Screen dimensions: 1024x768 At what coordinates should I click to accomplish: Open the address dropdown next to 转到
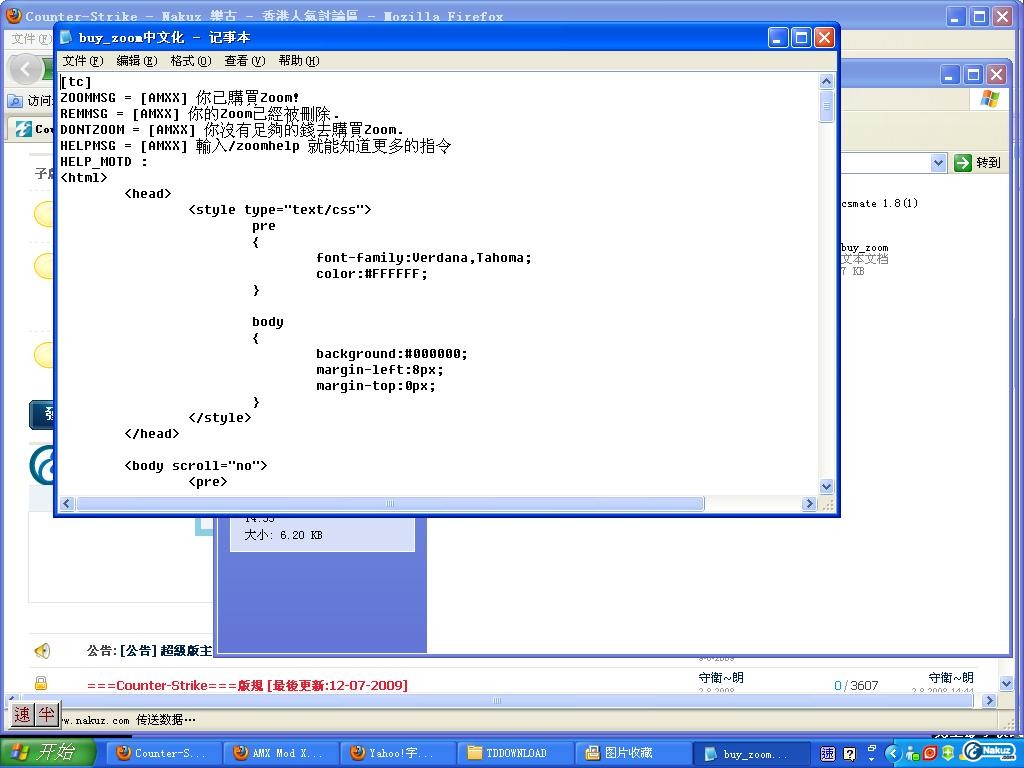tap(938, 163)
